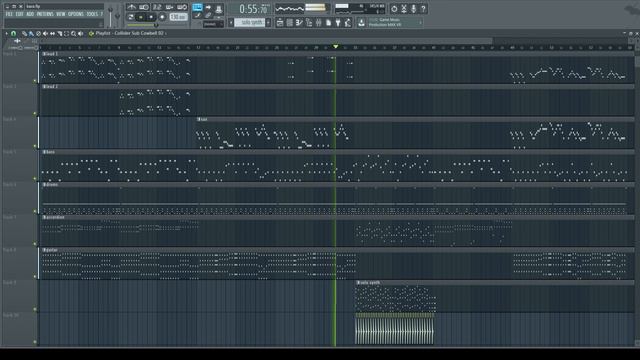Open the OPTIONS menu
This screenshot has width=640, height=360.
coord(76,14)
